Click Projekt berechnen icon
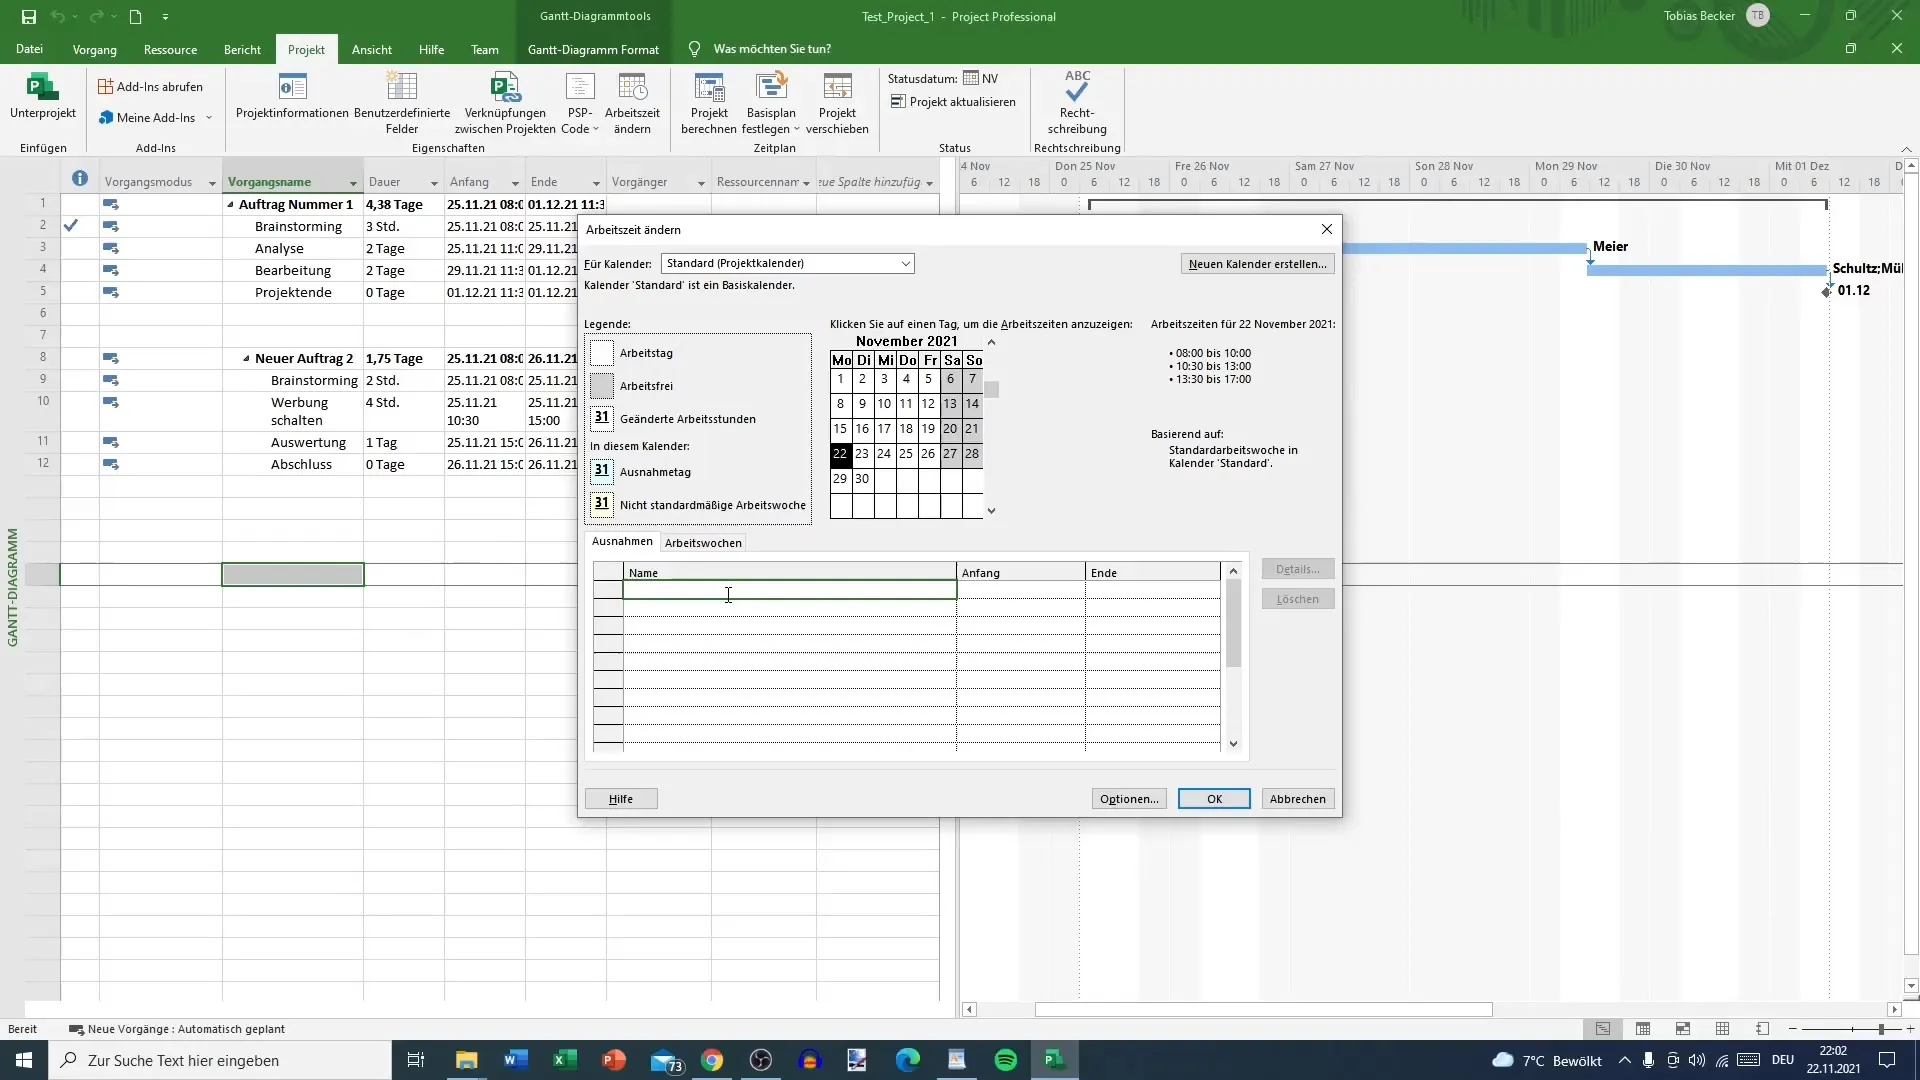The image size is (1920, 1080). tap(709, 88)
